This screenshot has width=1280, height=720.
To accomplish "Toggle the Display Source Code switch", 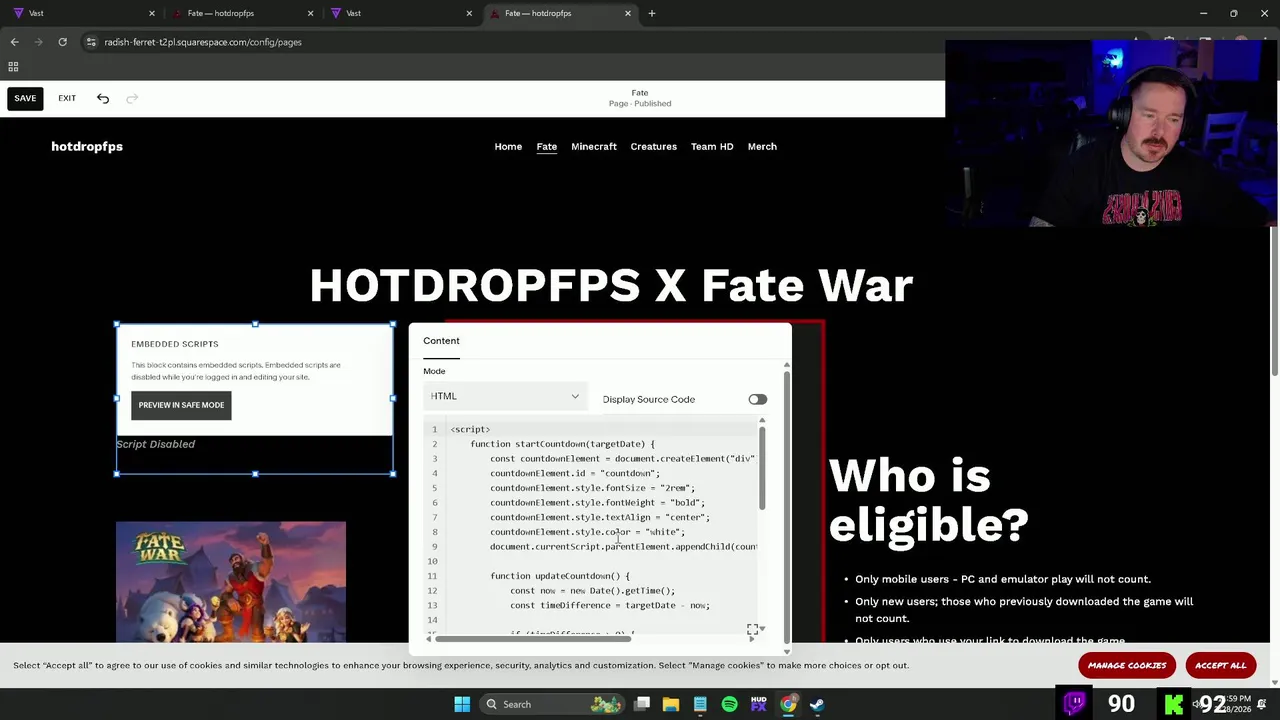I will click(757, 399).
